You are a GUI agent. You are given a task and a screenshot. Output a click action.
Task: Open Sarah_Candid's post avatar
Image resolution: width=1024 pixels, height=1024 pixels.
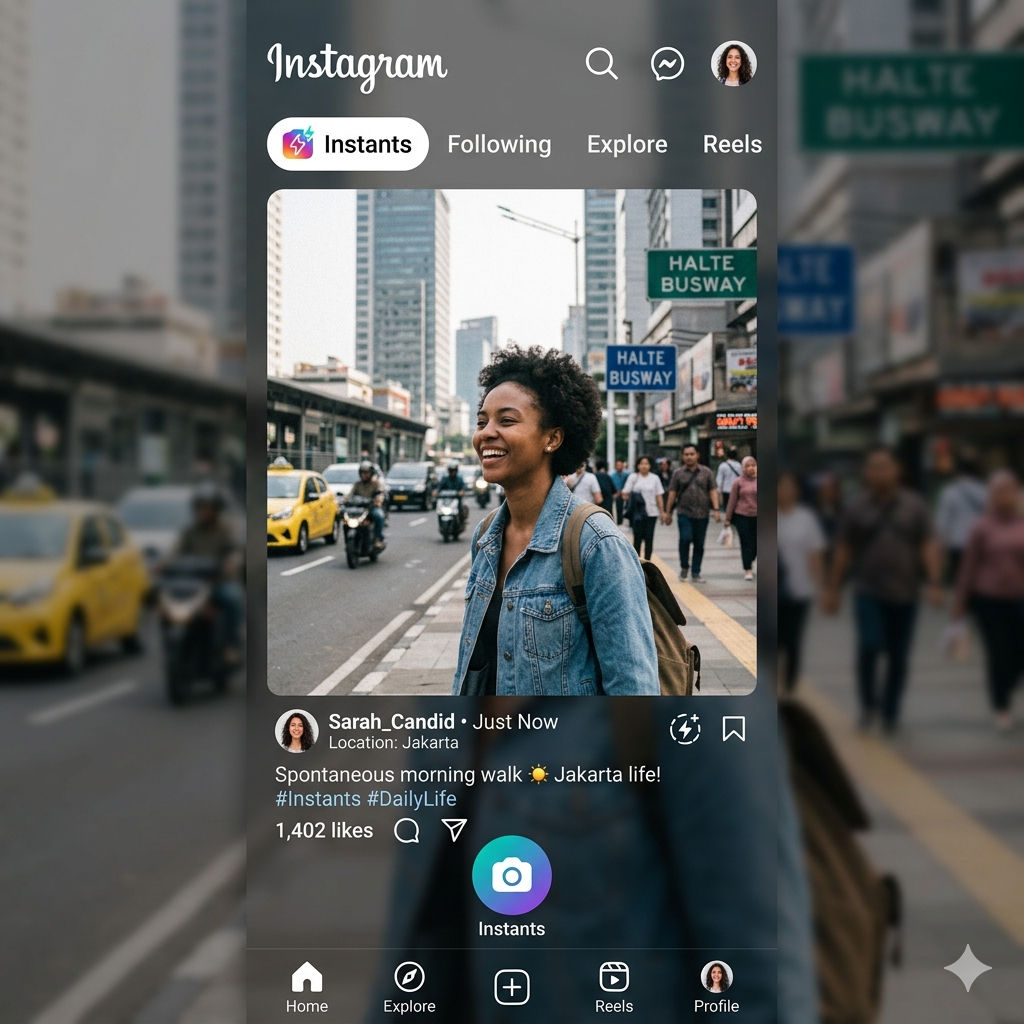click(x=296, y=731)
